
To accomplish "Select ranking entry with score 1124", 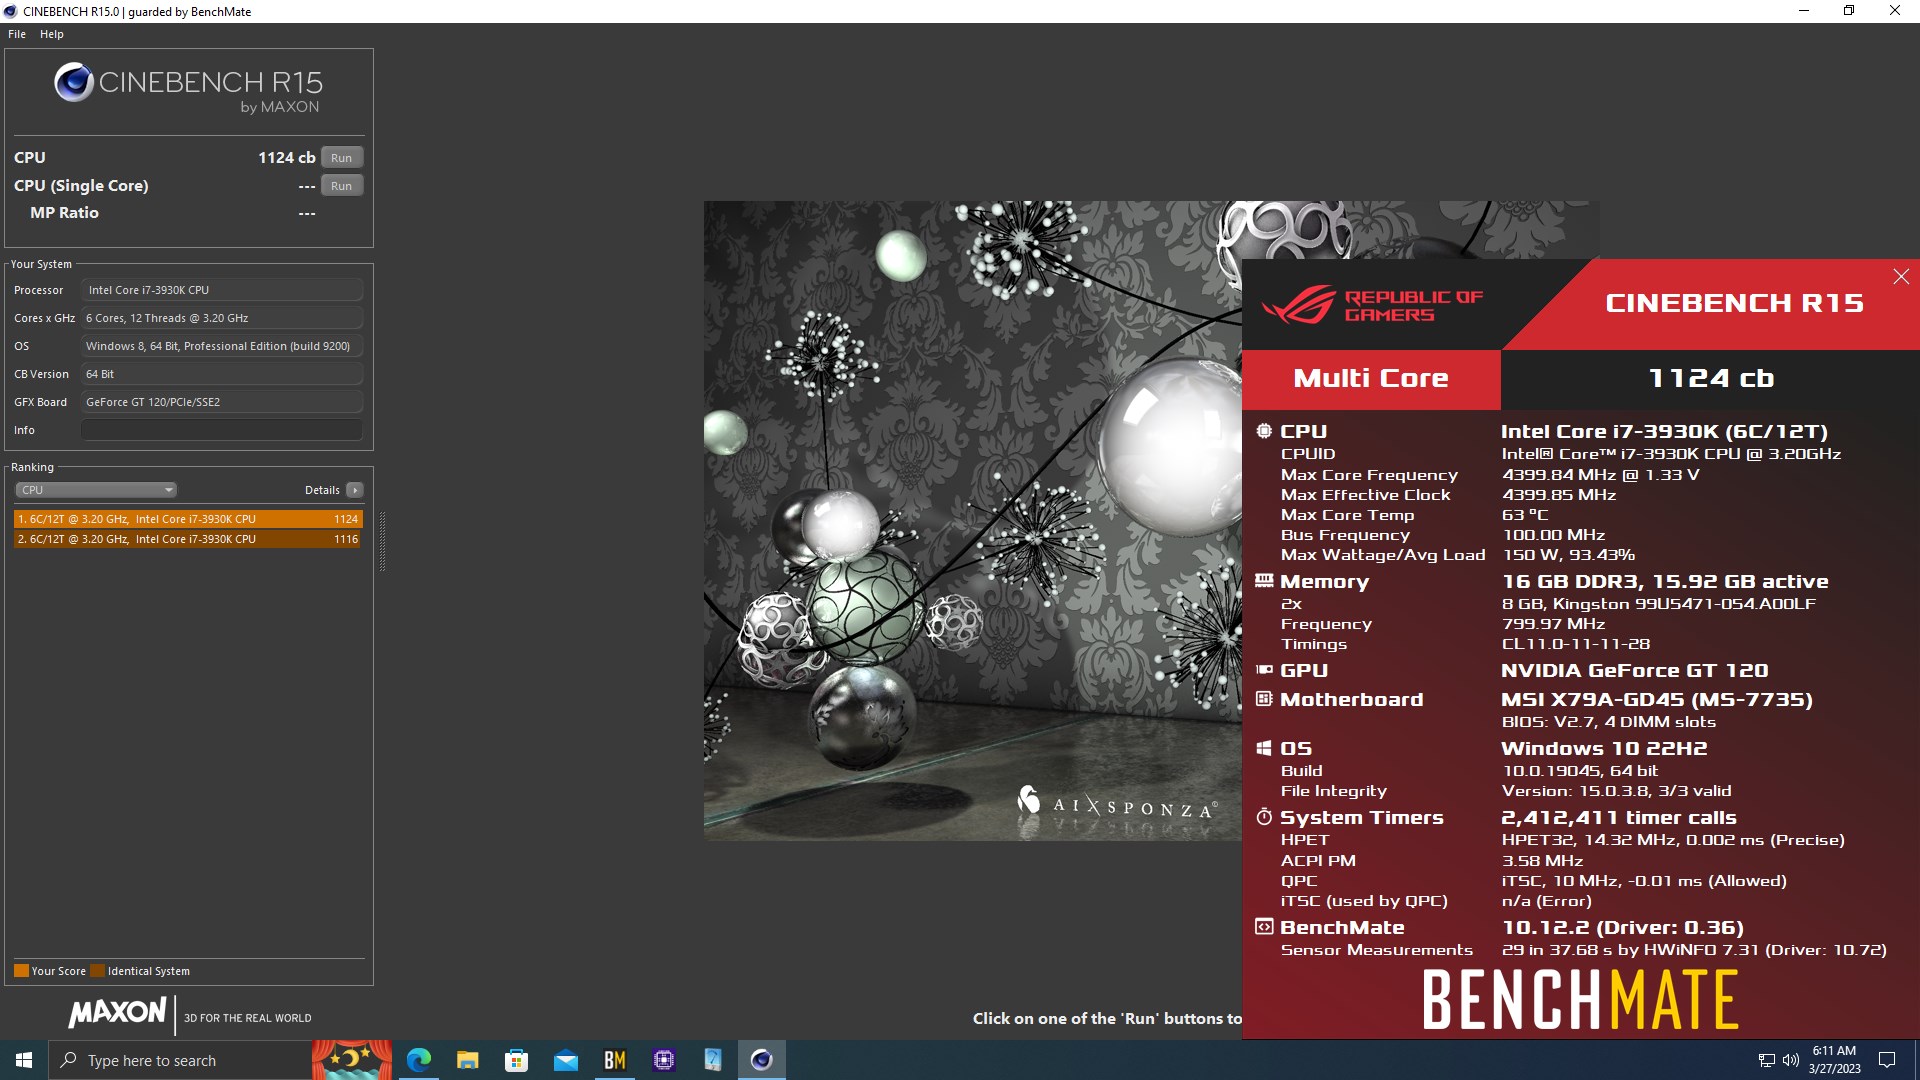I will [x=188, y=519].
